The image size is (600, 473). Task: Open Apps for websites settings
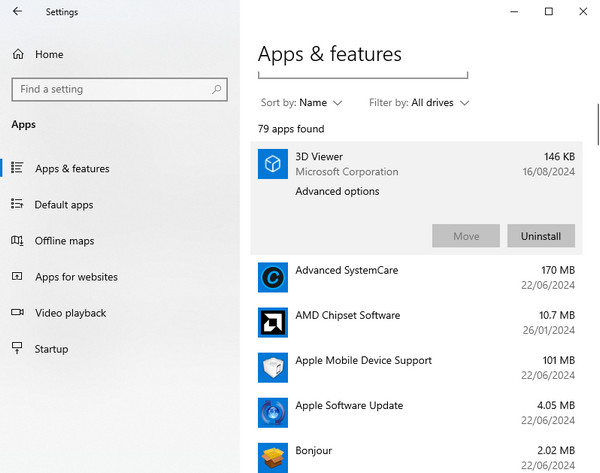[77, 277]
